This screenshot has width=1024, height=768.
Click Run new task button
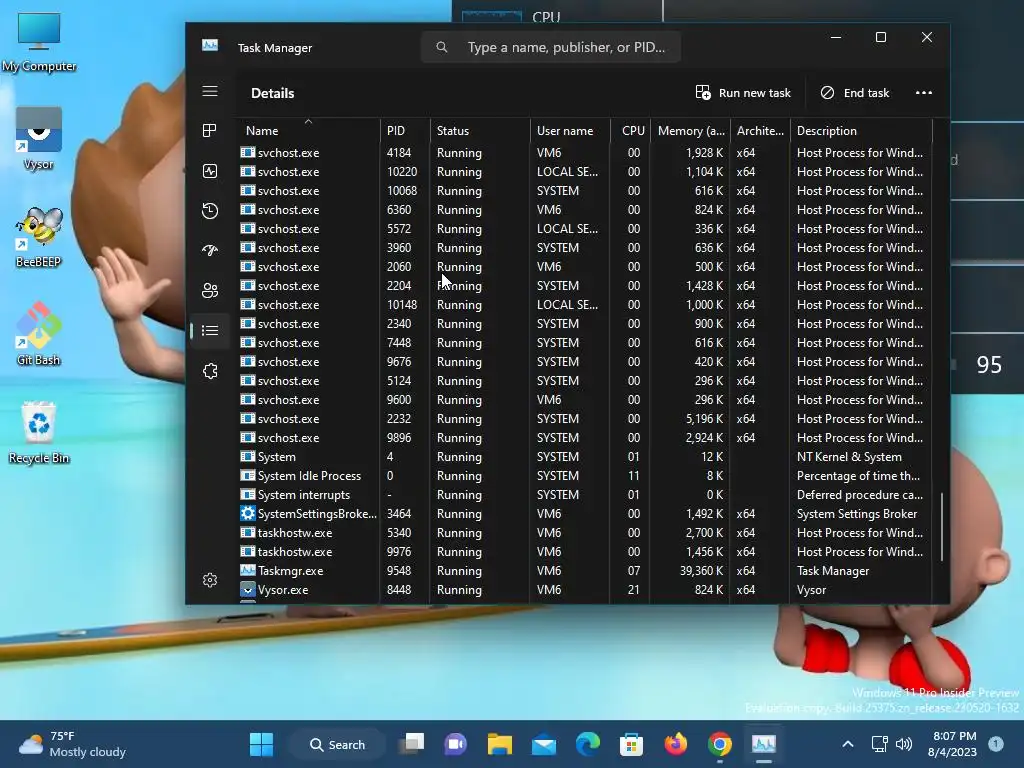click(743, 93)
